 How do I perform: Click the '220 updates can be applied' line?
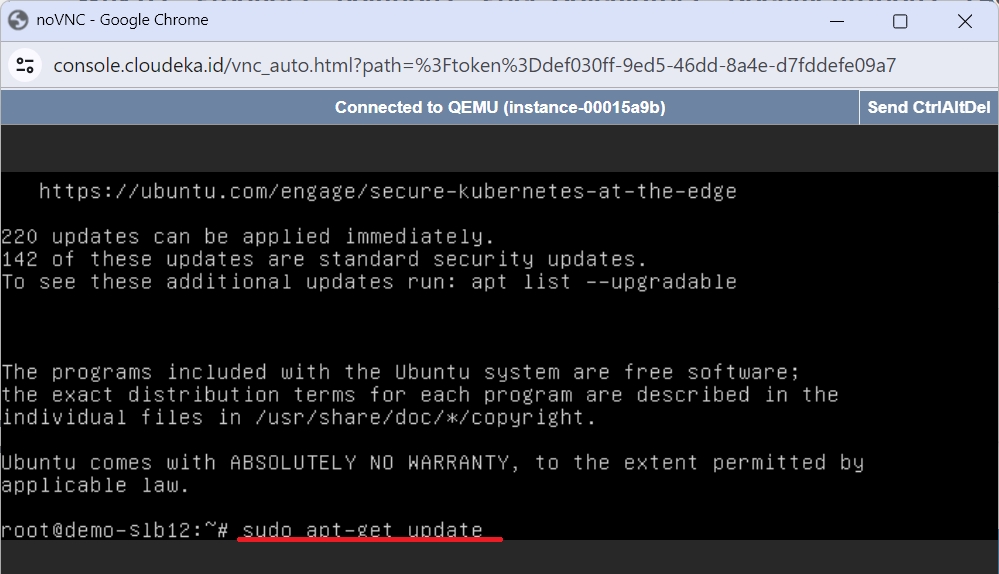pos(248,236)
